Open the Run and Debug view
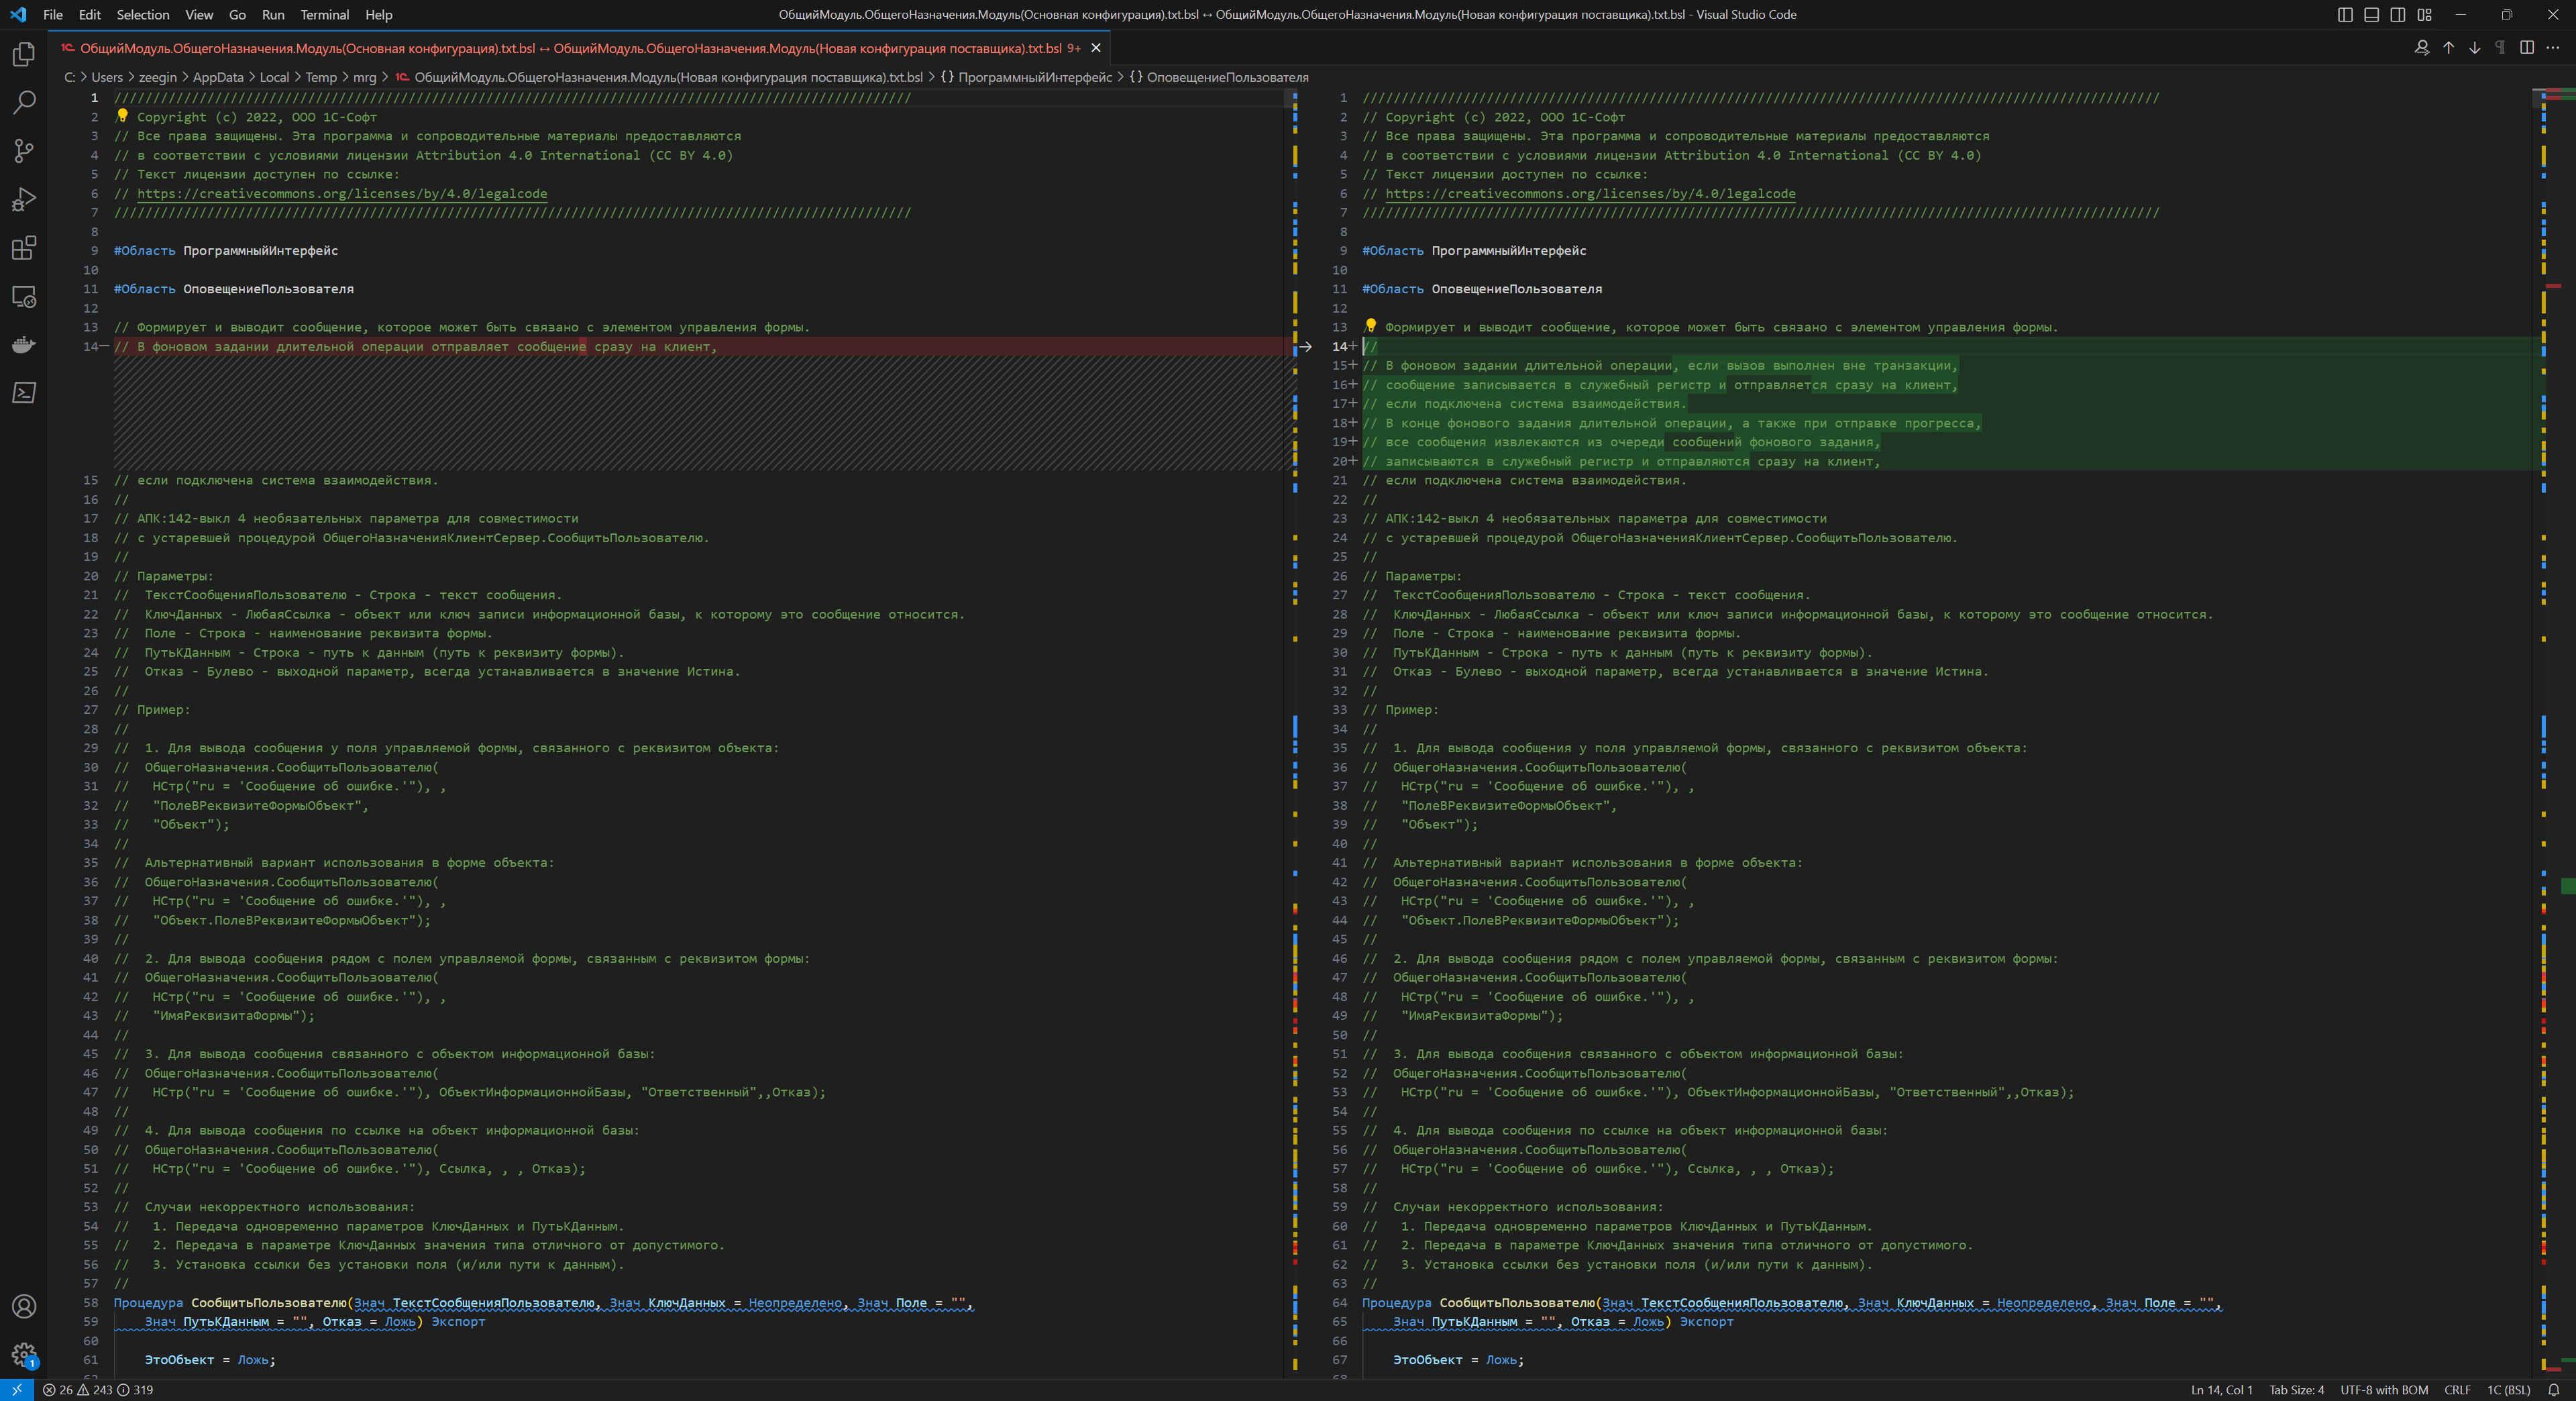 (x=24, y=200)
